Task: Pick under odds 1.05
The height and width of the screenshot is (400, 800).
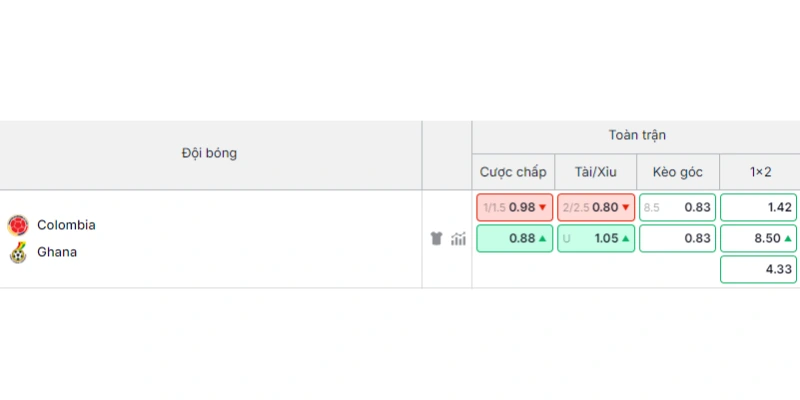Action: 596,238
